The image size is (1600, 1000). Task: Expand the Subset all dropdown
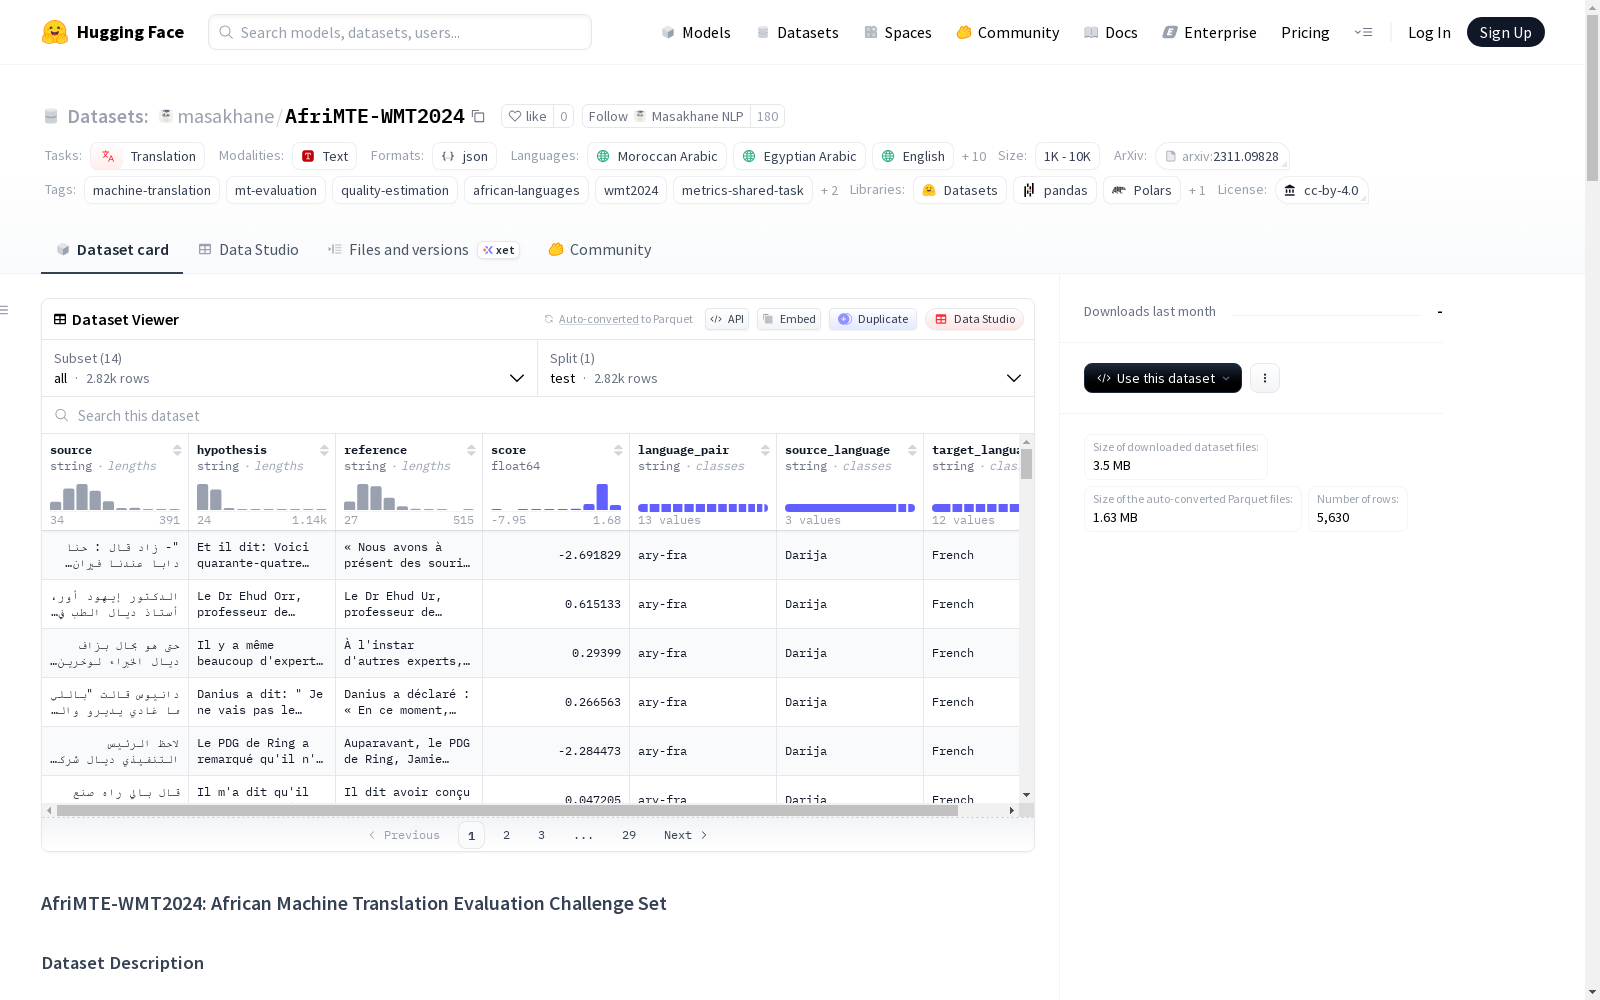click(x=289, y=368)
